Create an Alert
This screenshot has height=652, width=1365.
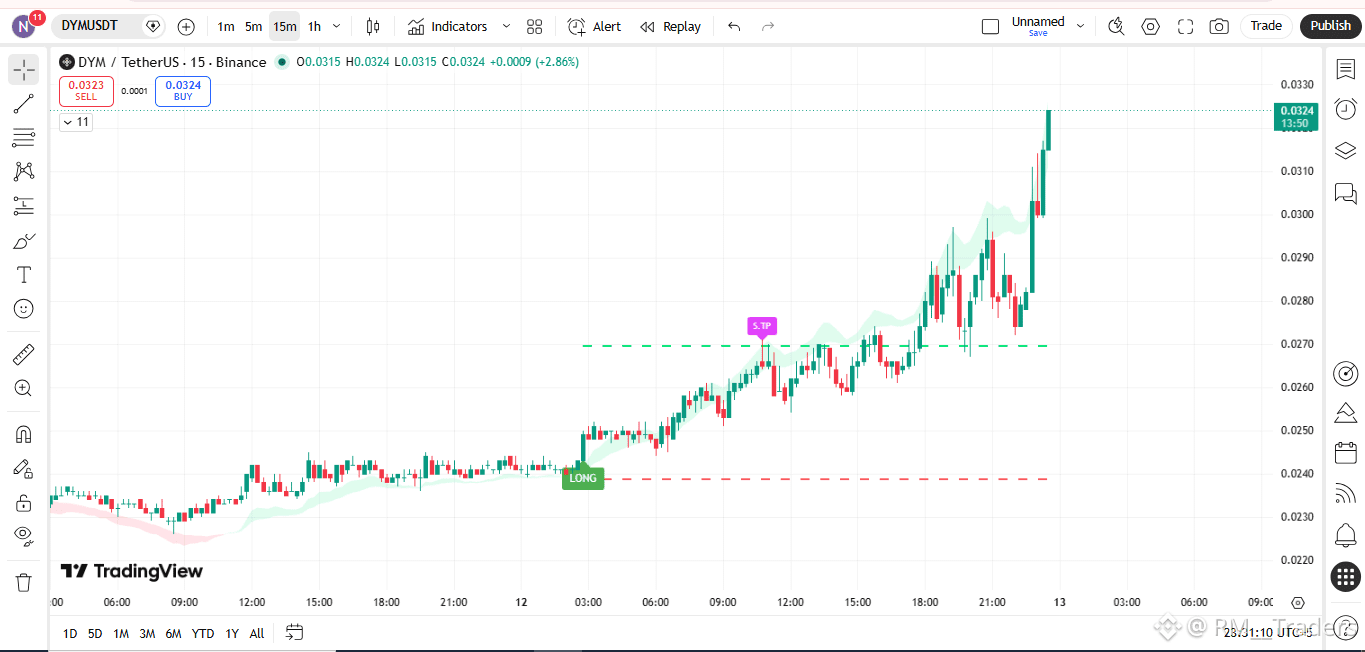[x=594, y=27]
